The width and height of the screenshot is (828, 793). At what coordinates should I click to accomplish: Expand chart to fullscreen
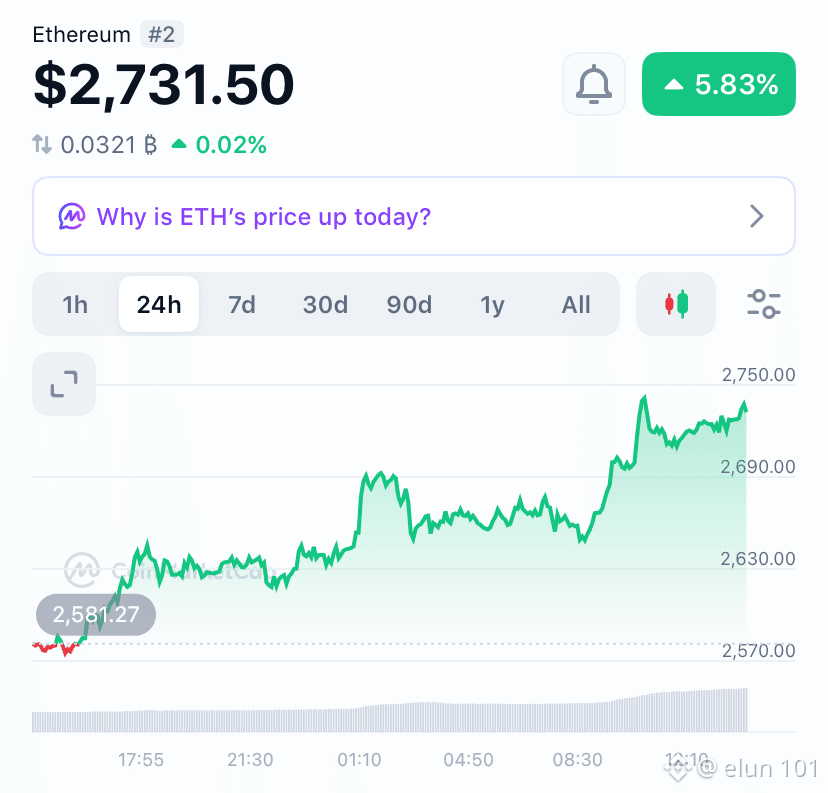tap(64, 384)
